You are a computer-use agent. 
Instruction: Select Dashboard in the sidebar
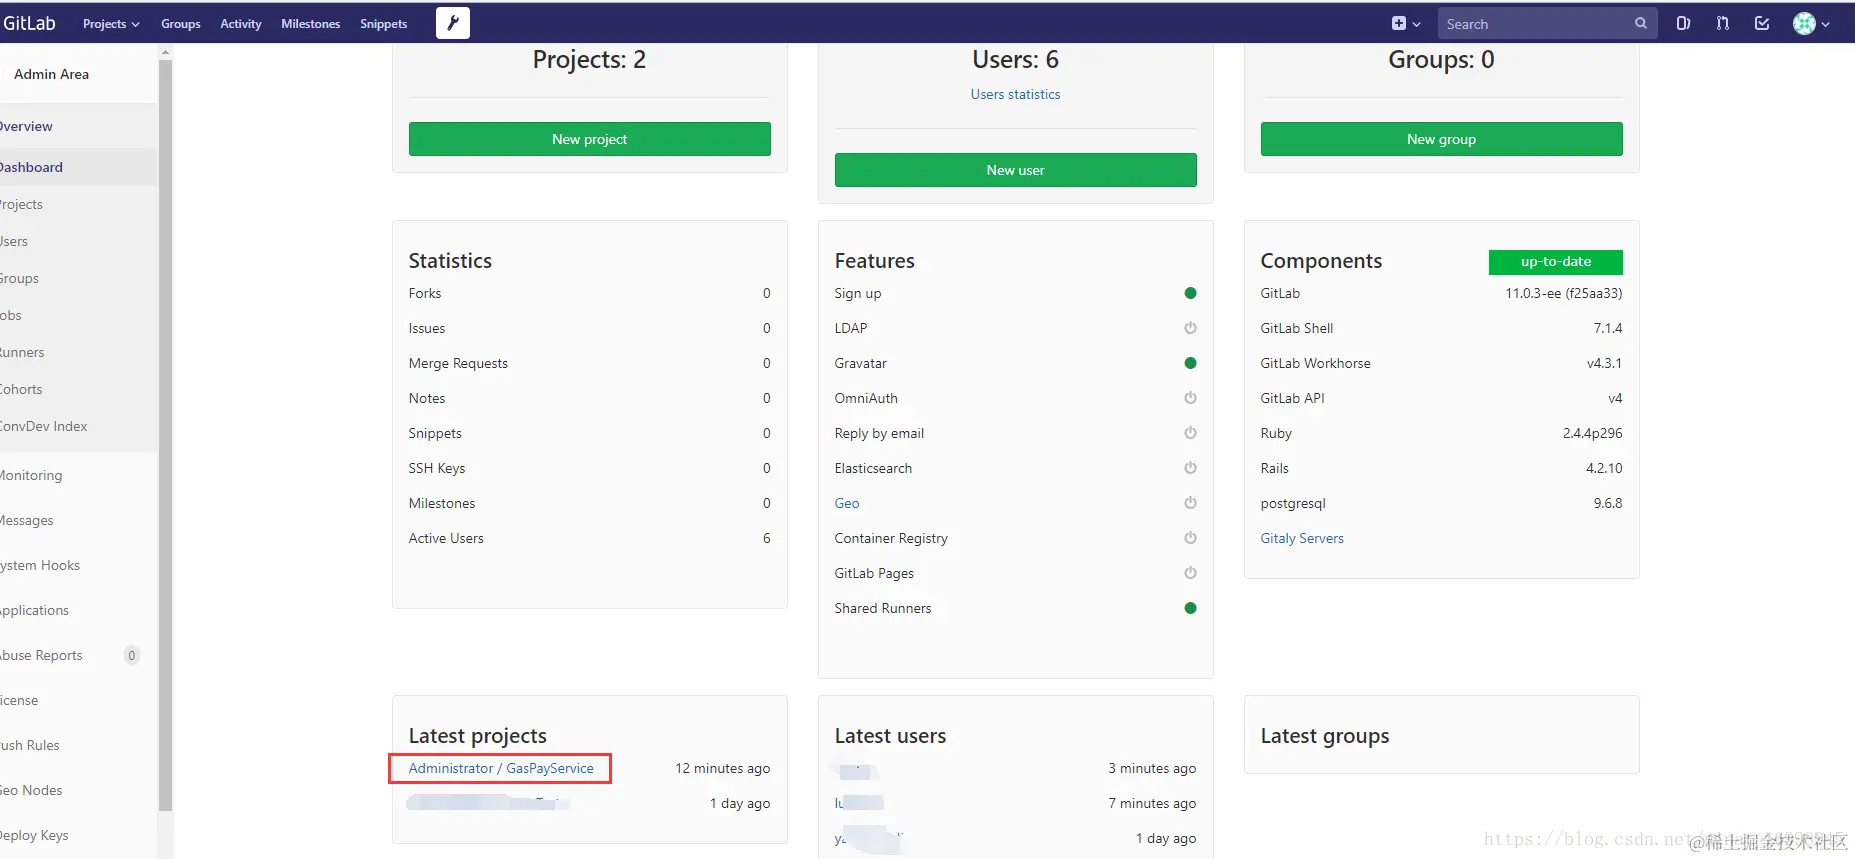(x=79, y=167)
